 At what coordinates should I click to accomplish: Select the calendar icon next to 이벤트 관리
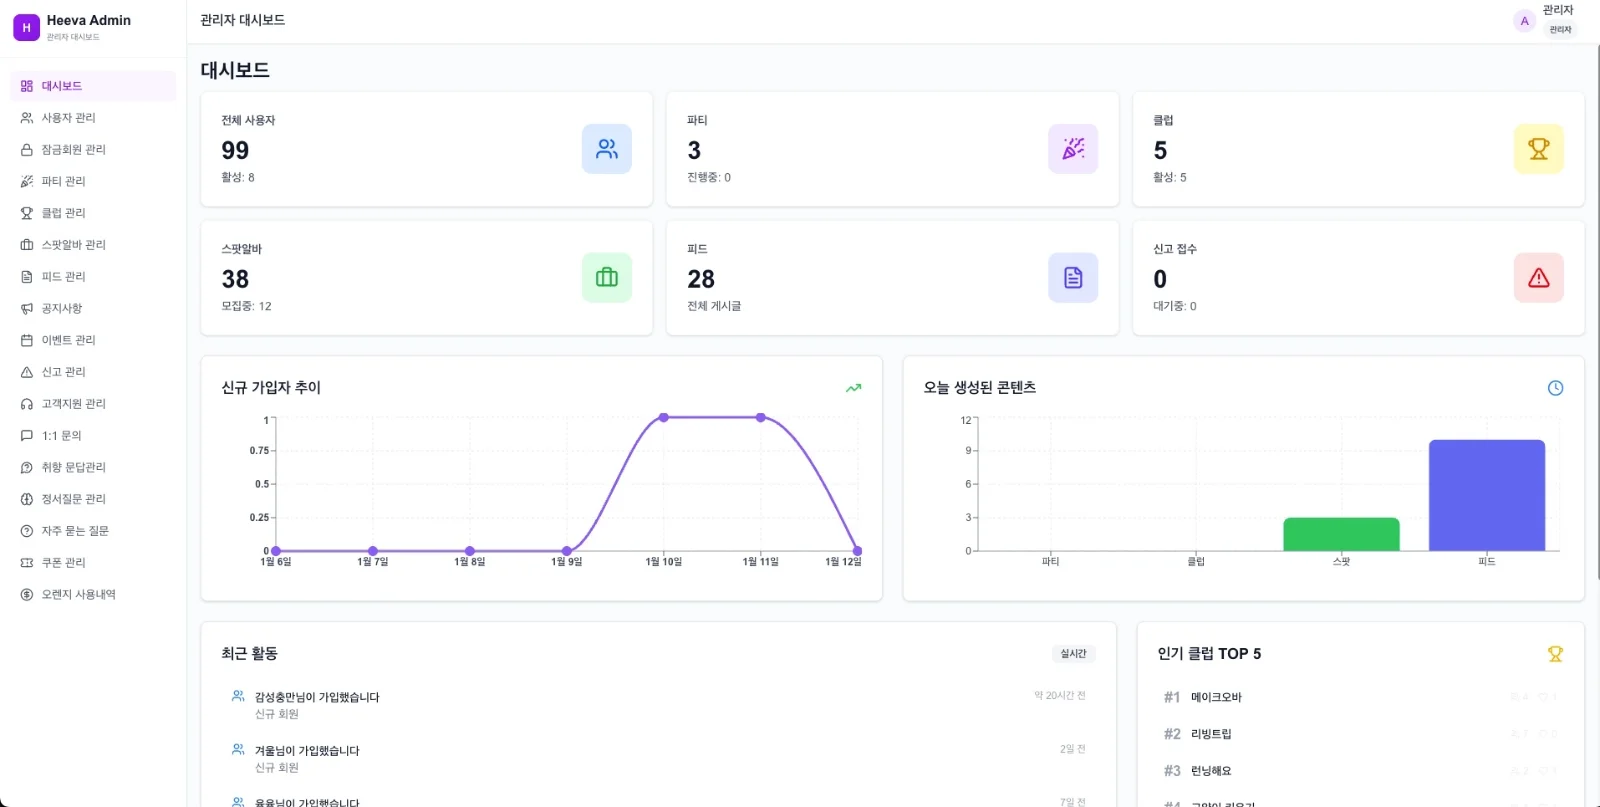(27, 340)
